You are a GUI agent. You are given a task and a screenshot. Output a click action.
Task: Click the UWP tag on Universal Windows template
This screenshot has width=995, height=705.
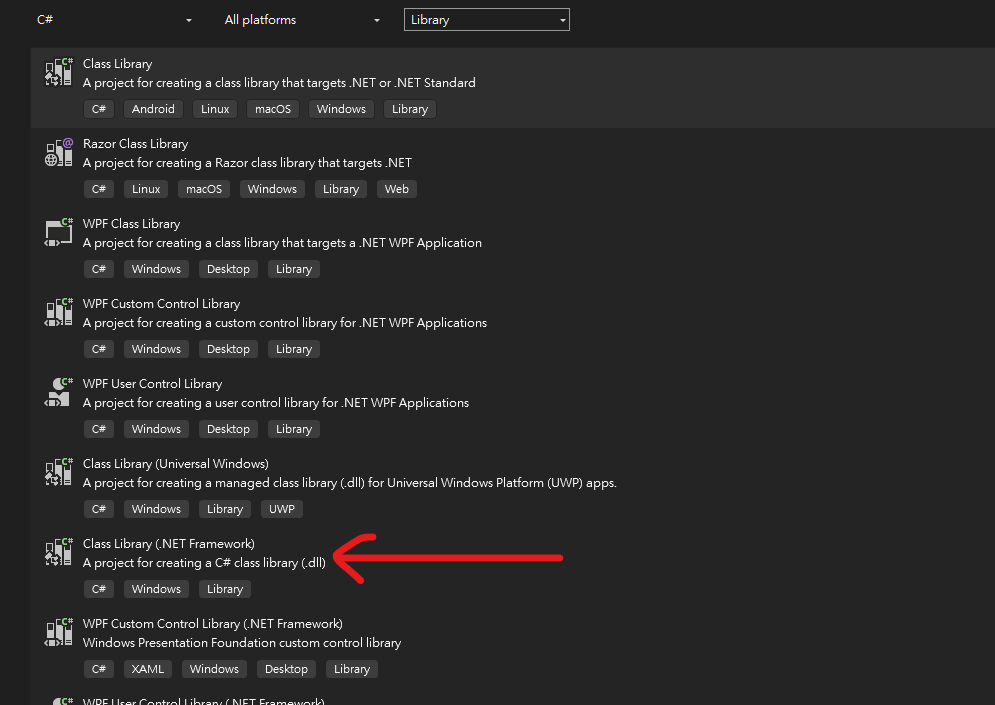pos(282,509)
